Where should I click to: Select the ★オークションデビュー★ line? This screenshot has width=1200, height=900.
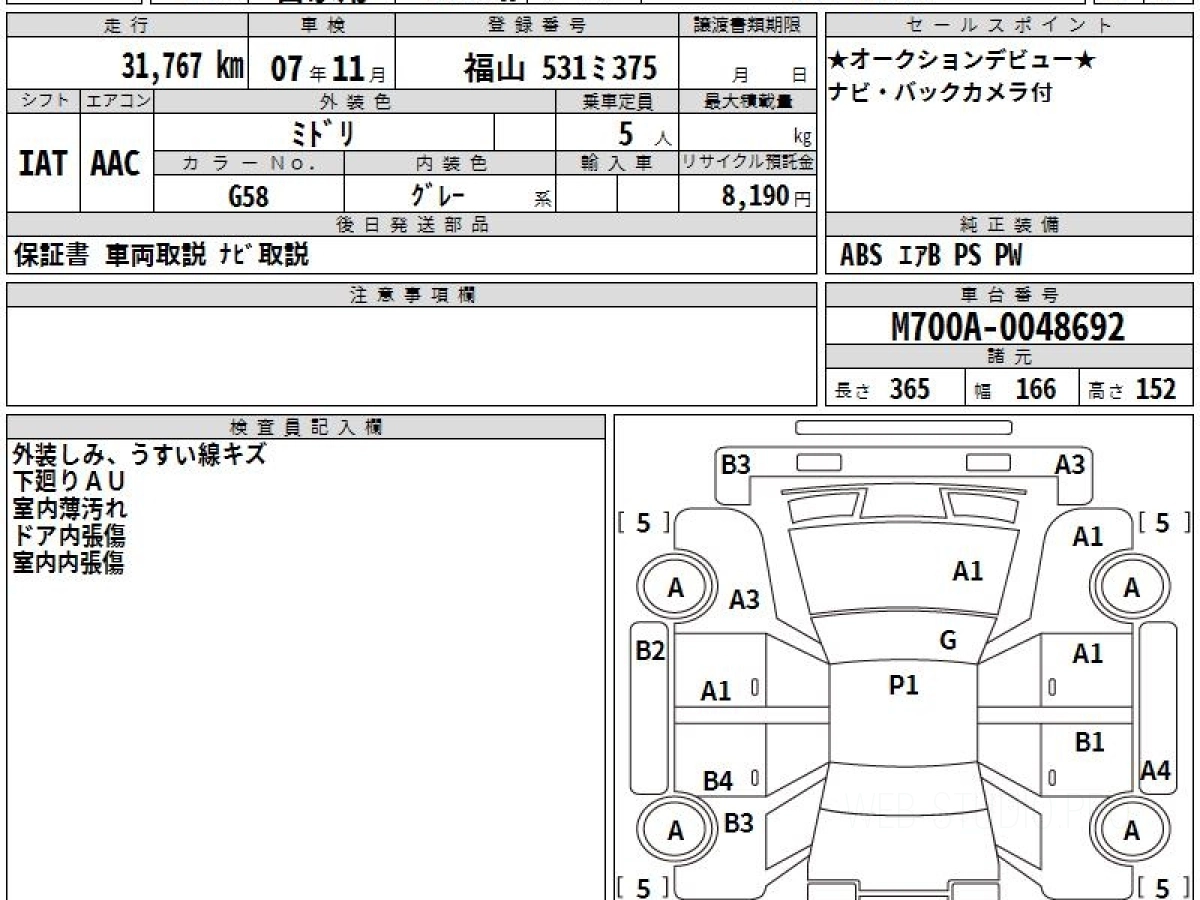coord(962,61)
